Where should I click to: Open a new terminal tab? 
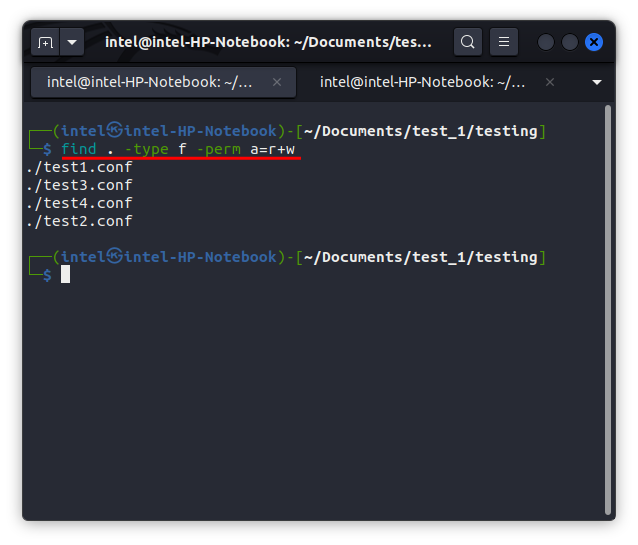45,42
